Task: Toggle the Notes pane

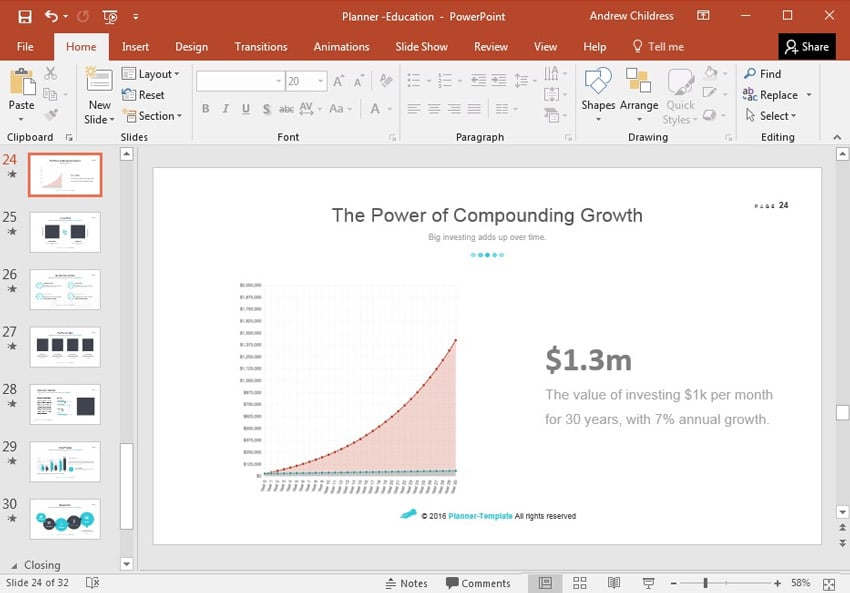Action: pos(406,583)
